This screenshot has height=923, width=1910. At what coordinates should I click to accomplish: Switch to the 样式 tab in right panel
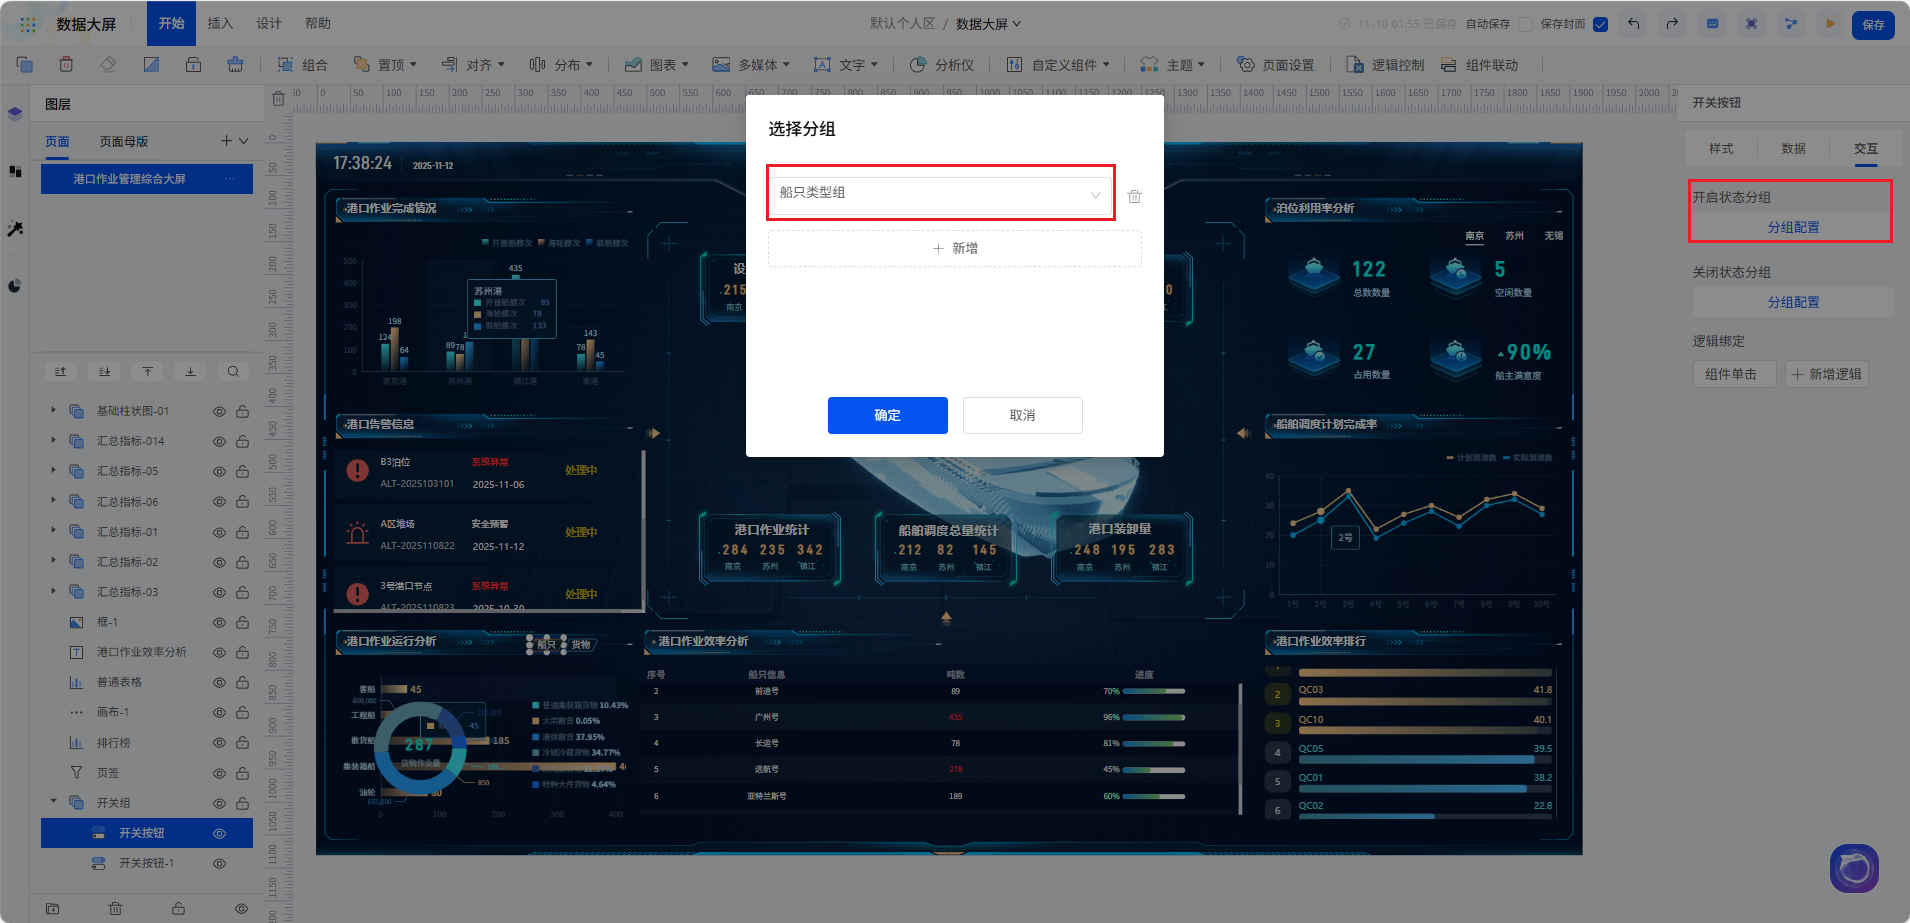click(1721, 149)
